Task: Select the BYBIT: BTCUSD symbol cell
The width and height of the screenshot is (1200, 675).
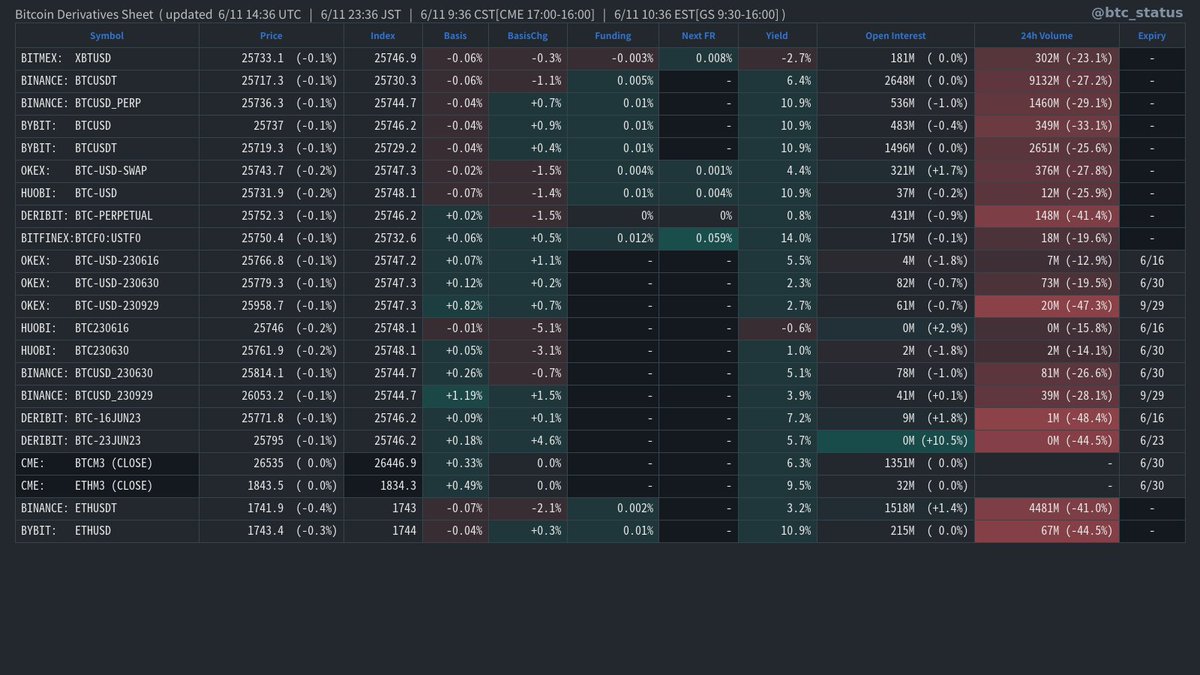Action: click(107, 126)
